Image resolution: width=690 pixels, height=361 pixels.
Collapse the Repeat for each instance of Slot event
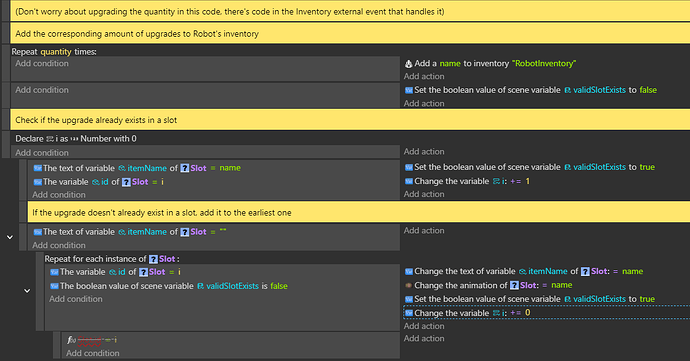point(27,291)
